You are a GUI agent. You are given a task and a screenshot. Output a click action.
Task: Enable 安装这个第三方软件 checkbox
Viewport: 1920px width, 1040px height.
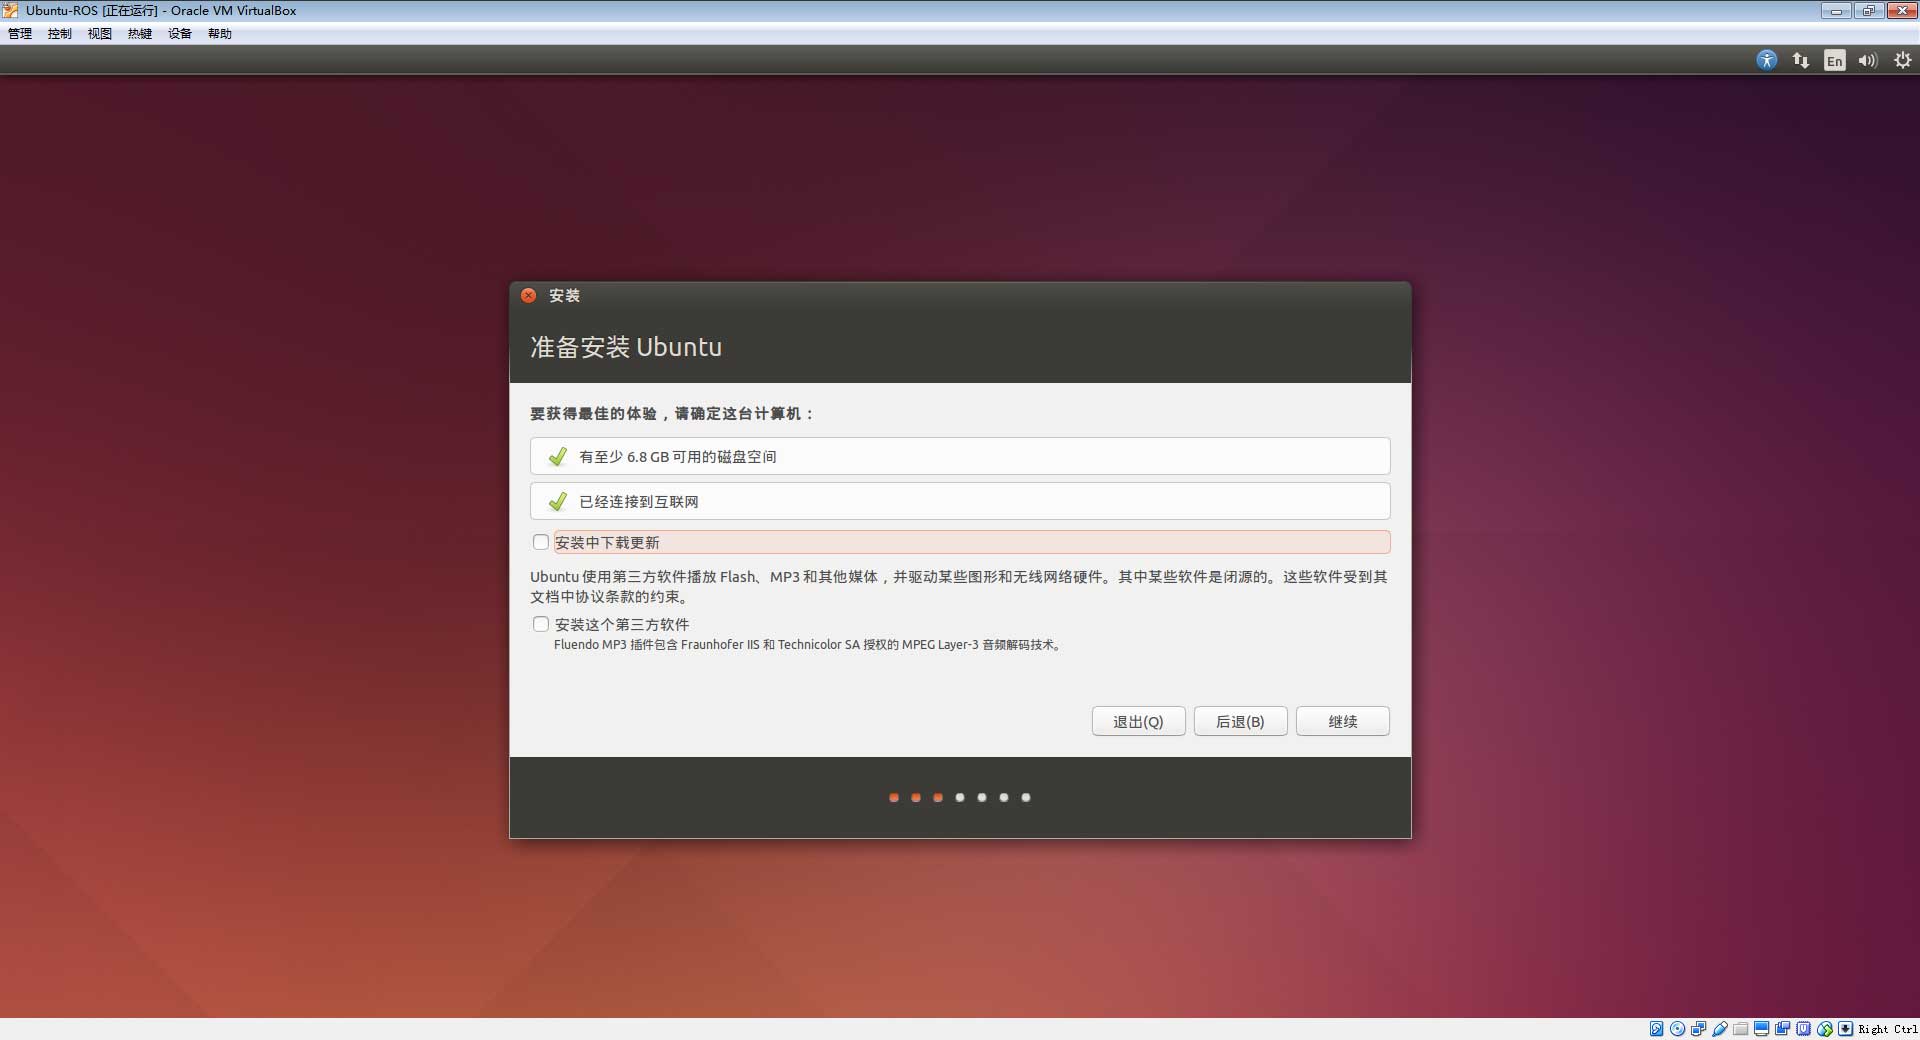point(541,624)
